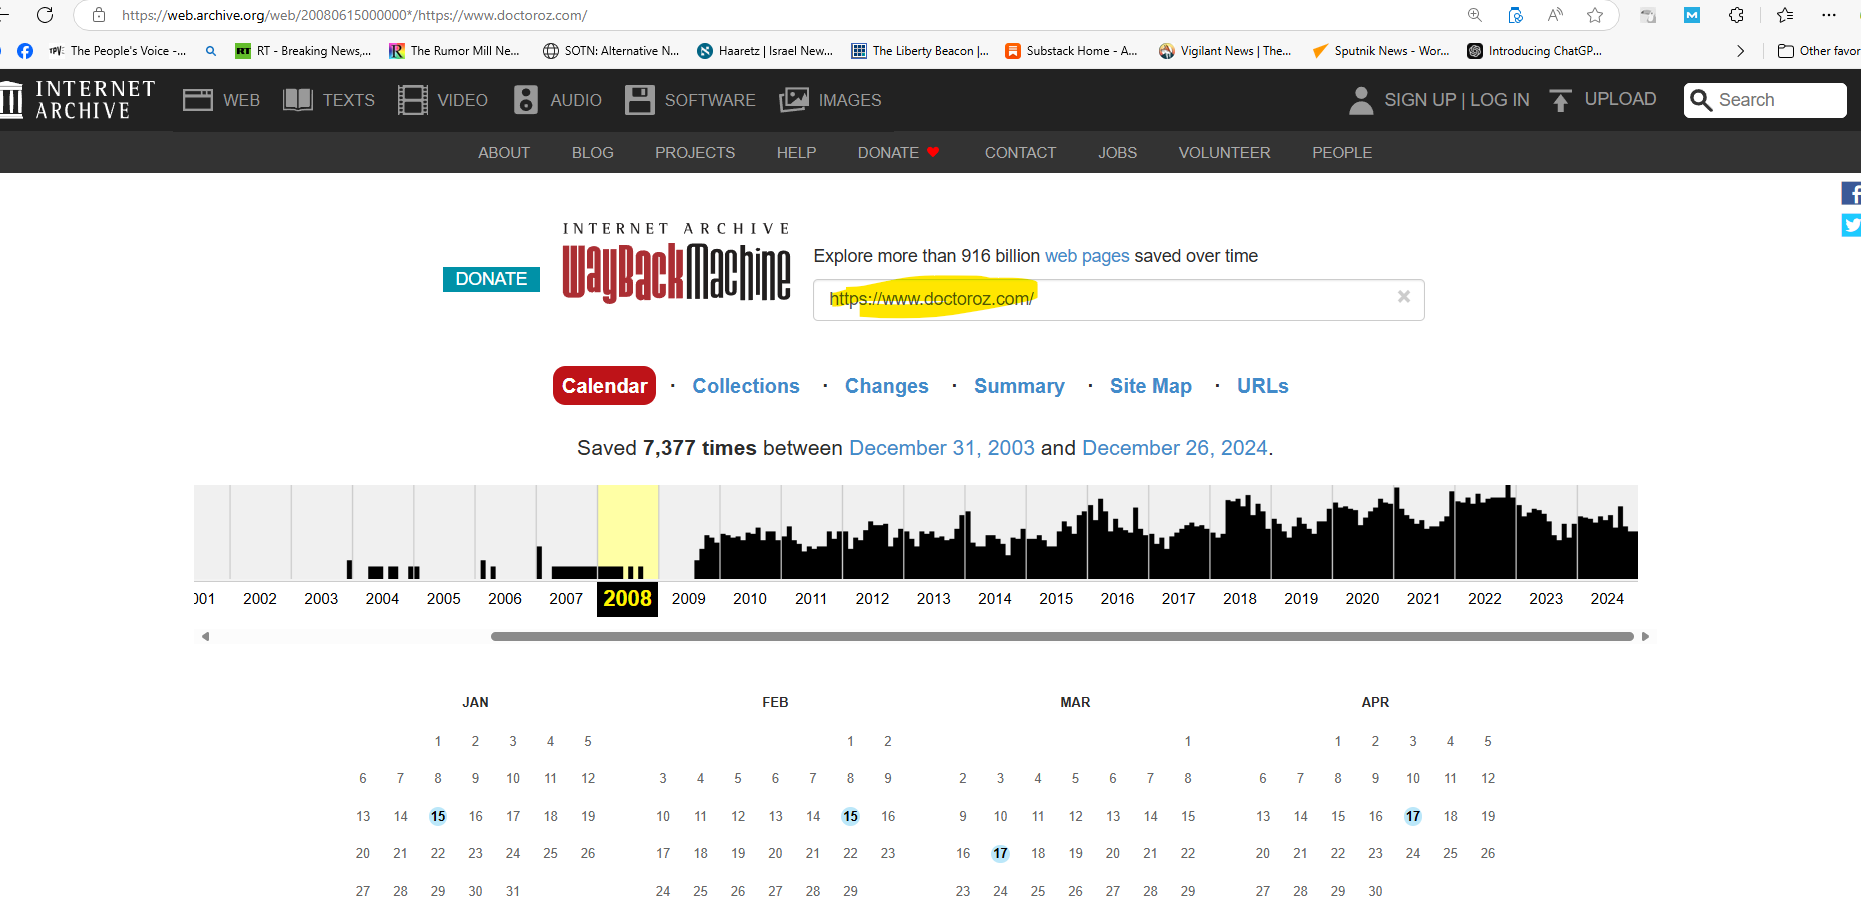Image resolution: width=1861 pixels, height=898 pixels.
Task: Open the December 31, 2003 capture link
Action: 942,448
